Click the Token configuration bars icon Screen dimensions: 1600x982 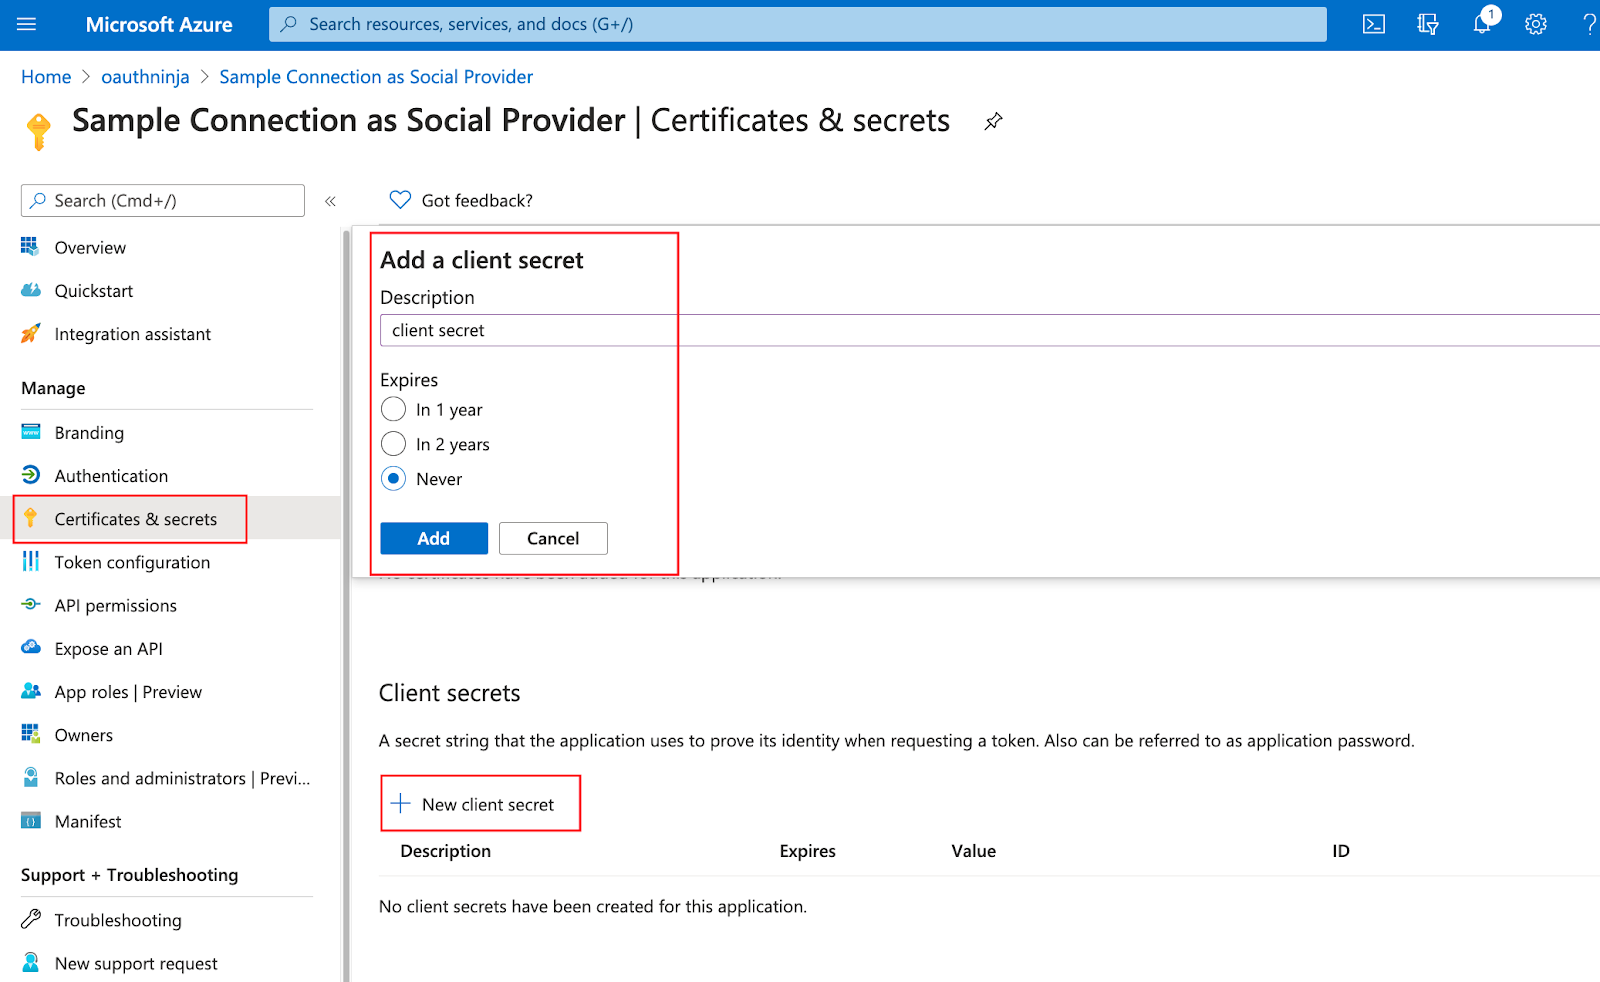click(x=31, y=561)
